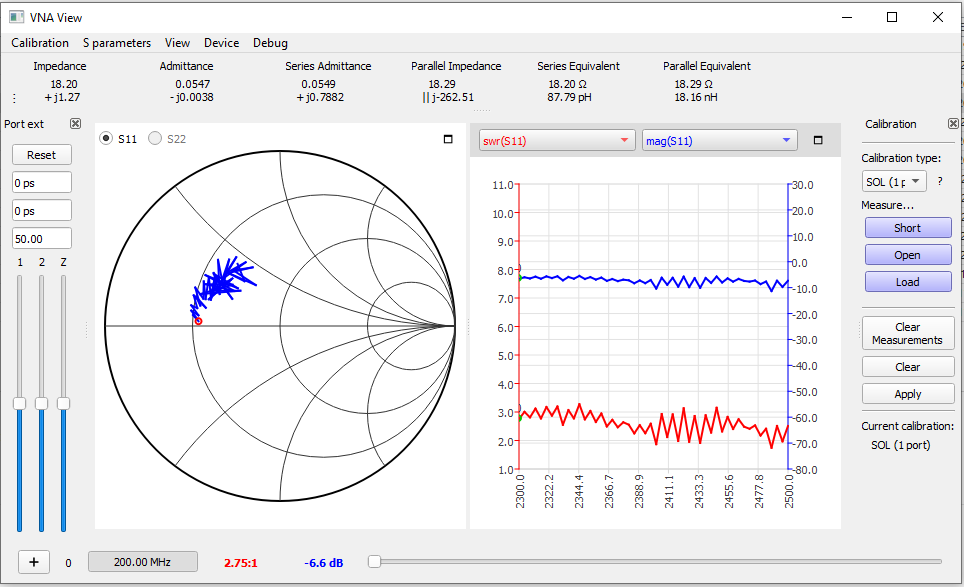The height and width of the screenshot is (587, 964).
Task: Open the S parameters menu
Action: click(x=117, y=42)
